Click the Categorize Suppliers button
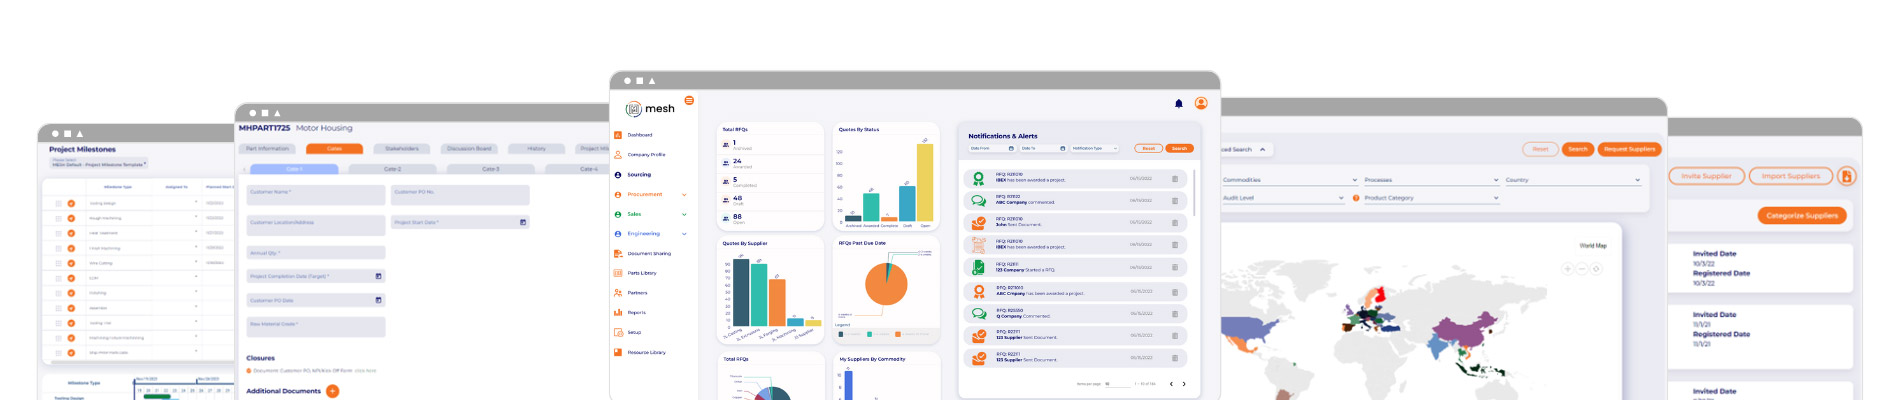Screen dimensions: 1900x400 [x=1802, y=215]
